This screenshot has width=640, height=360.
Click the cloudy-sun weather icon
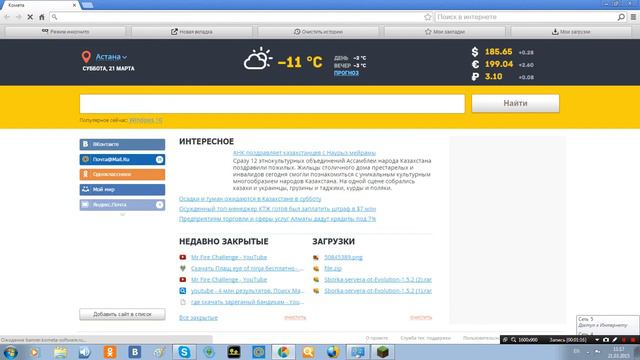[x=258, y=59]
